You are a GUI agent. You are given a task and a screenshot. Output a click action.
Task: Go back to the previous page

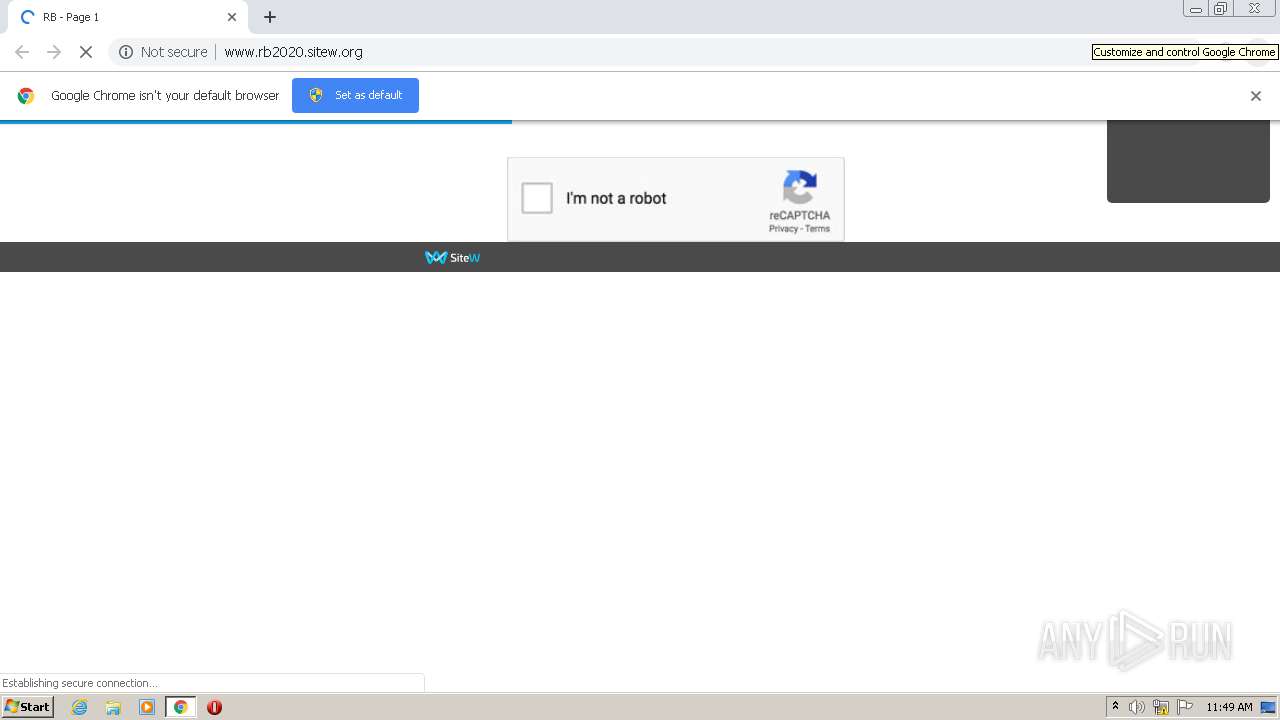click(x=22, y=52)
